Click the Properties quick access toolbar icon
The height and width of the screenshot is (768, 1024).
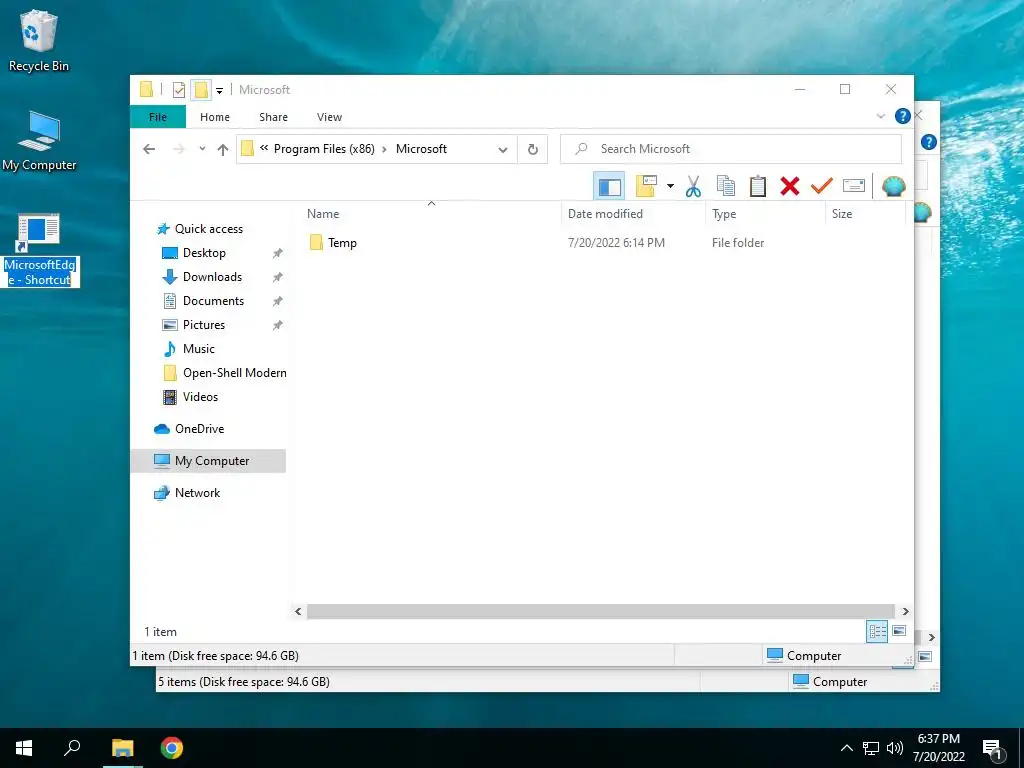click(x=179, y=90)
